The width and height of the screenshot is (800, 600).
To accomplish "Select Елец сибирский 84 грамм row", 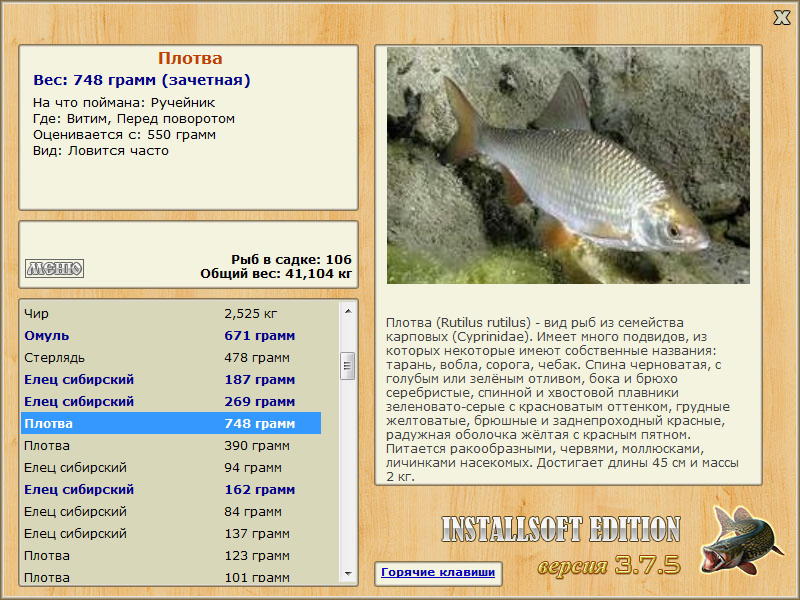I will pos(171,511).
